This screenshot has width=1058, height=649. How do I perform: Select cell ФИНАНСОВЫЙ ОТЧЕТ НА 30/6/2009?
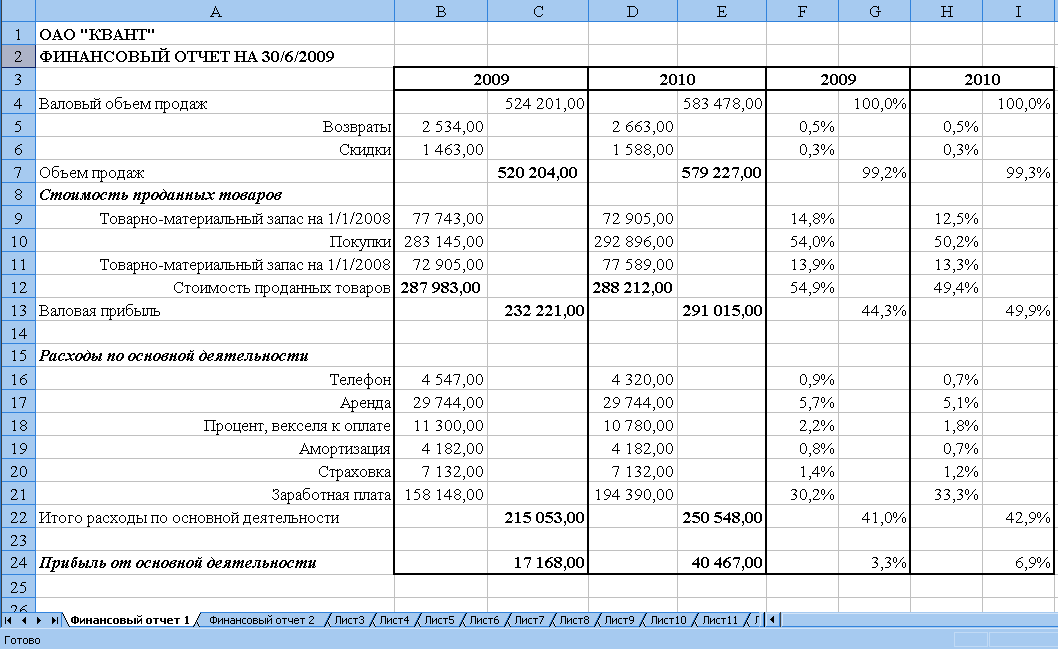click(215, 56)
